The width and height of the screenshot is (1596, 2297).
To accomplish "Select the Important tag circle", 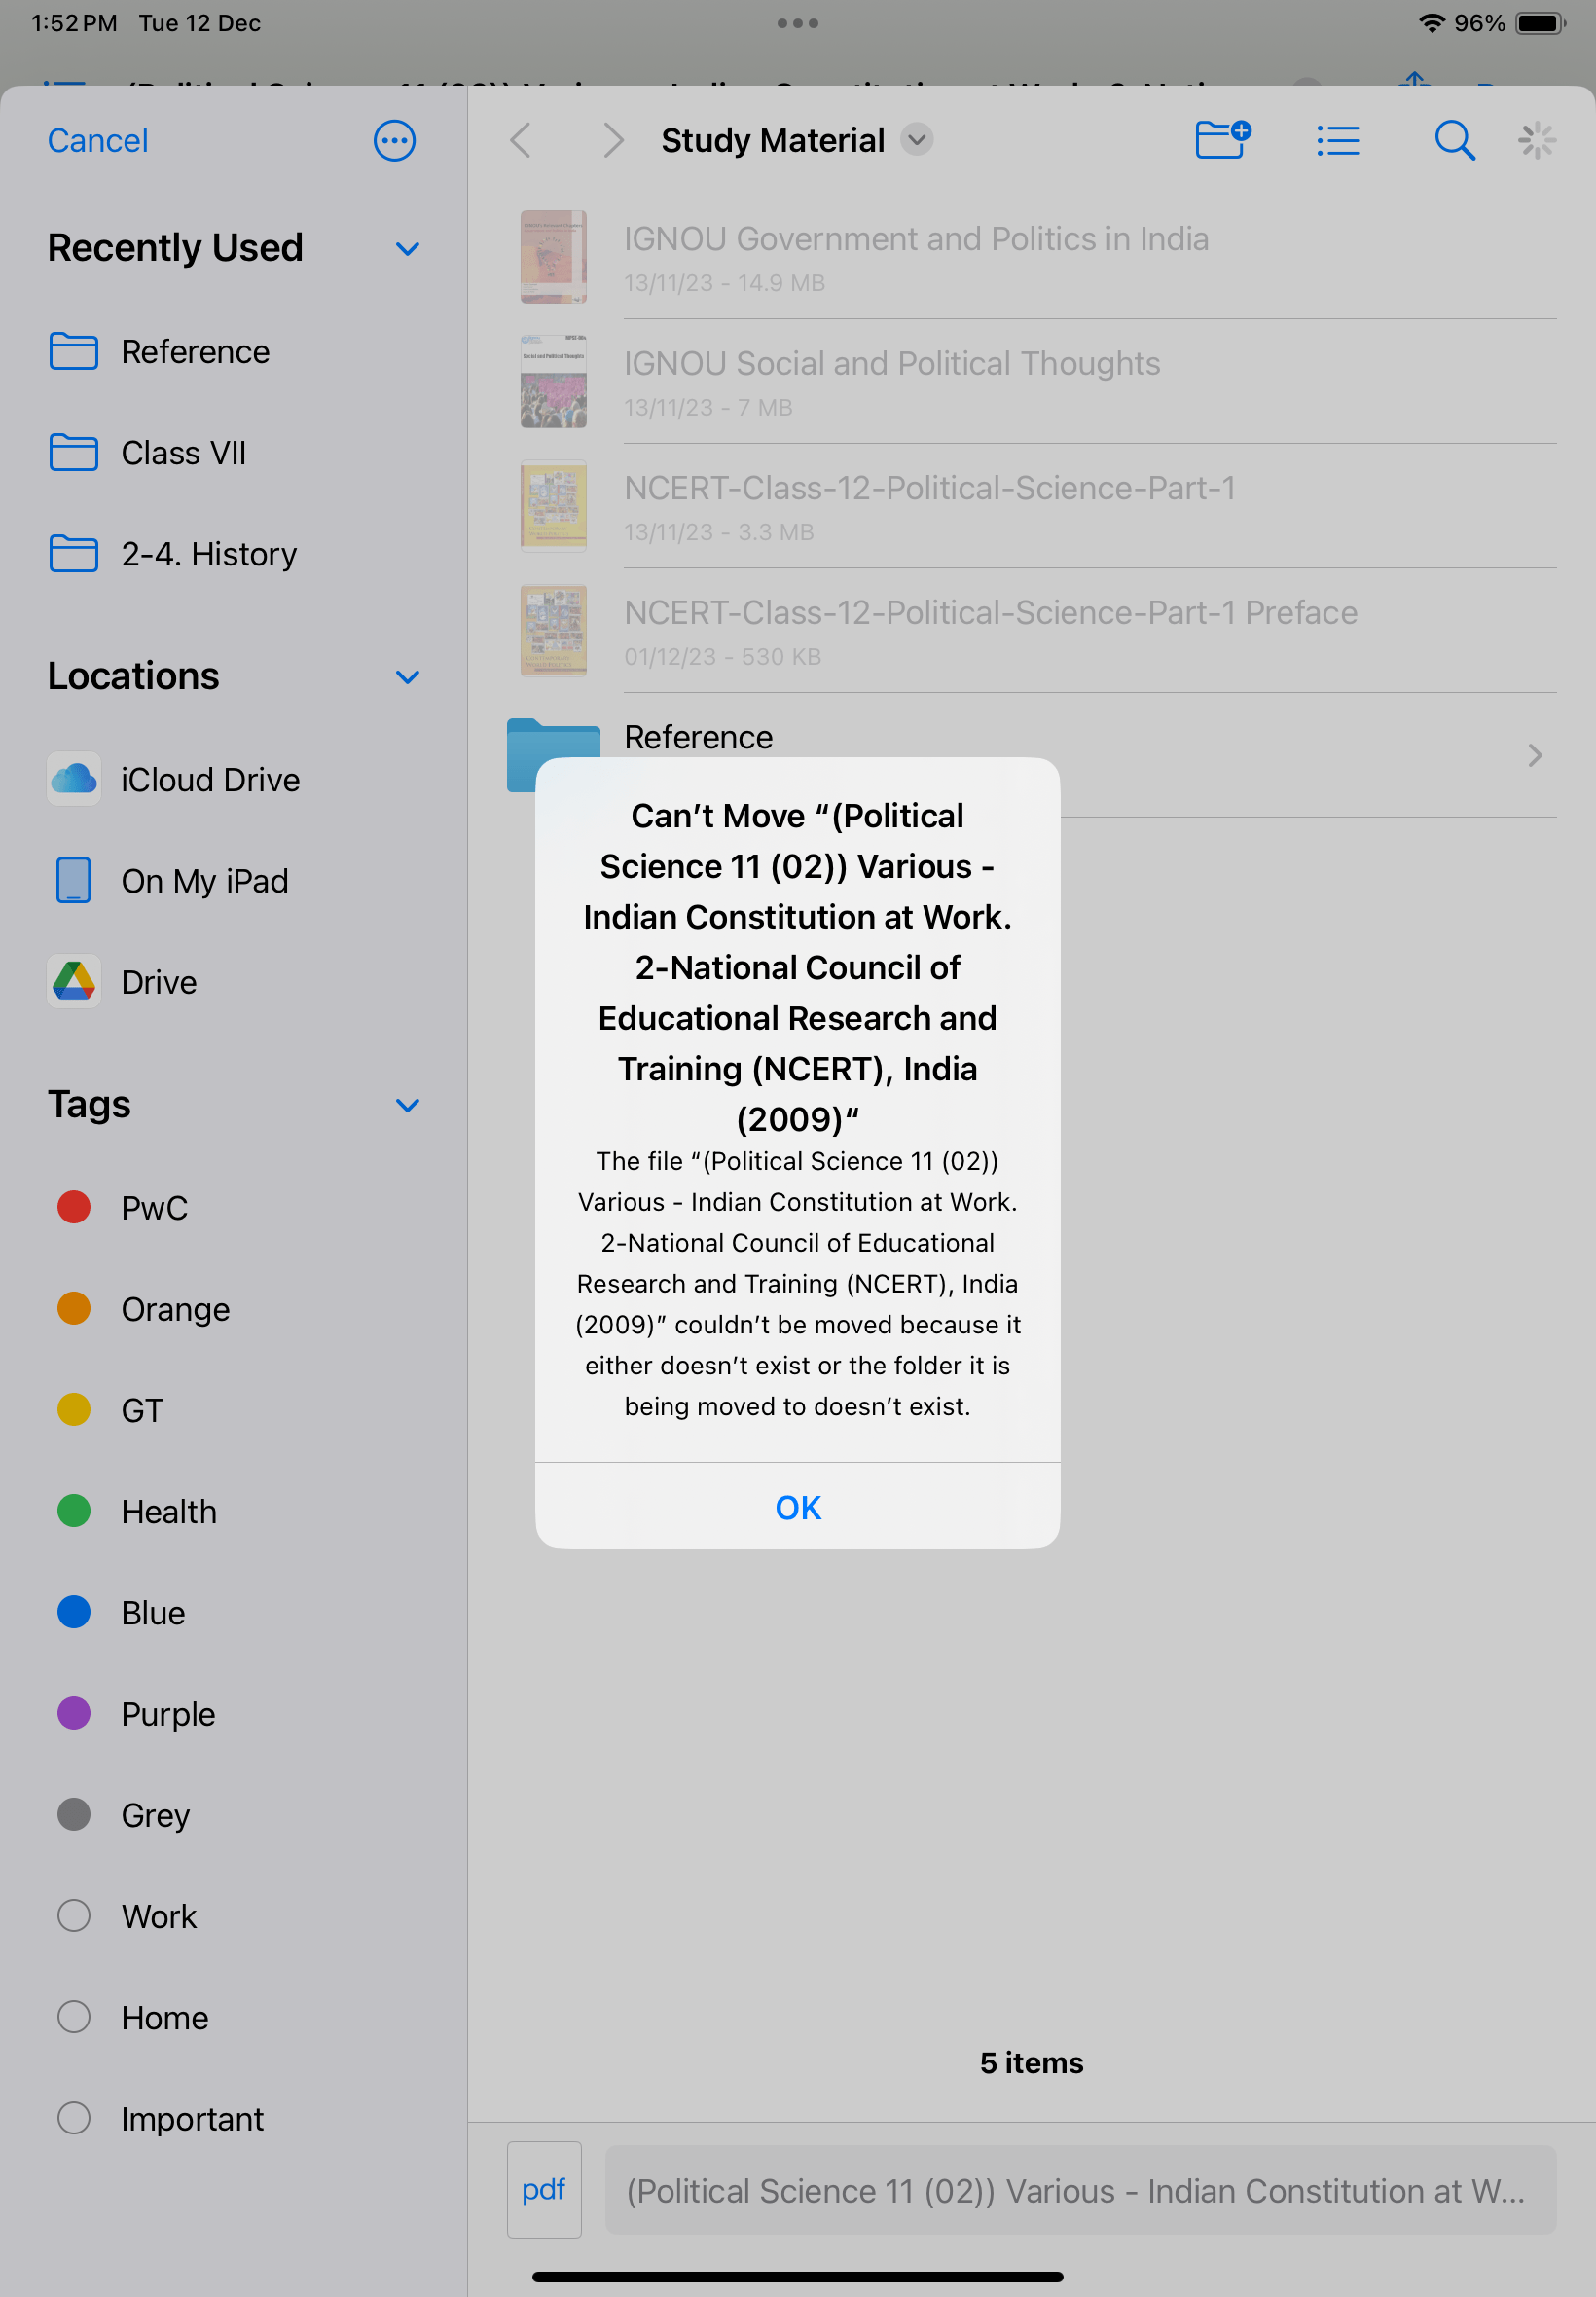I will [x=73, y=2118].
